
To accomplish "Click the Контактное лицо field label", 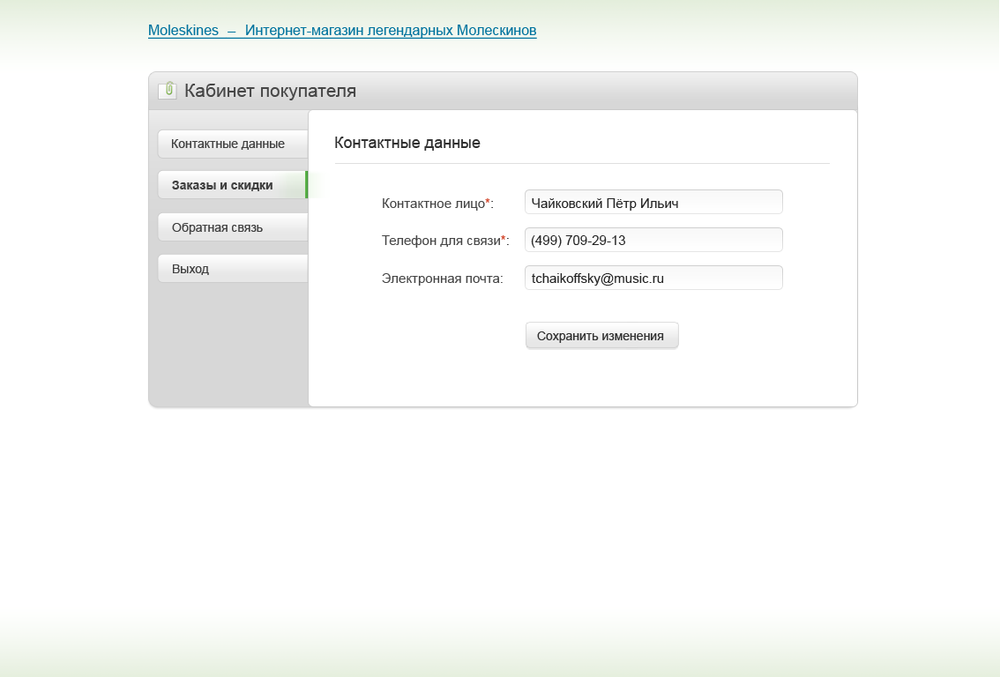I will pos(432,204).
